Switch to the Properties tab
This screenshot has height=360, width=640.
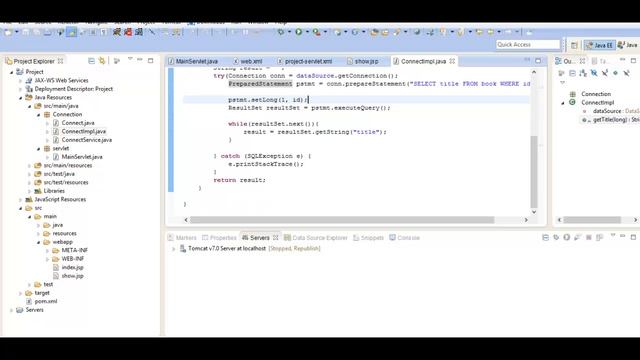pyautogui.click(x=219, y=238)
